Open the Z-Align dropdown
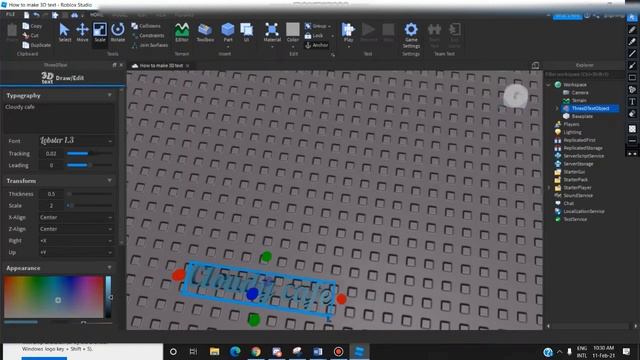Screen dimensions: 640x360 coord(76,229)
